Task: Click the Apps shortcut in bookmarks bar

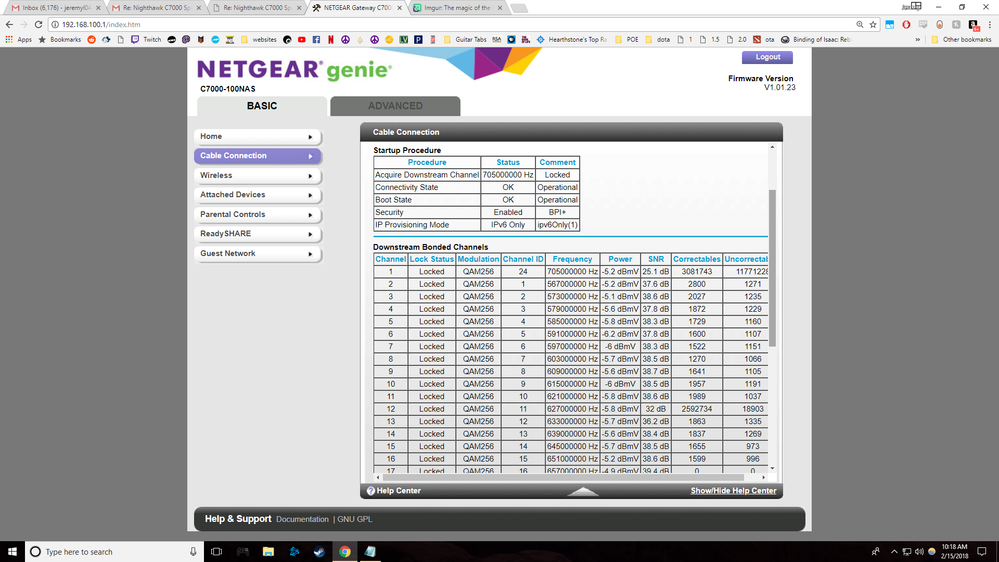Action: [x=18, y=40]
